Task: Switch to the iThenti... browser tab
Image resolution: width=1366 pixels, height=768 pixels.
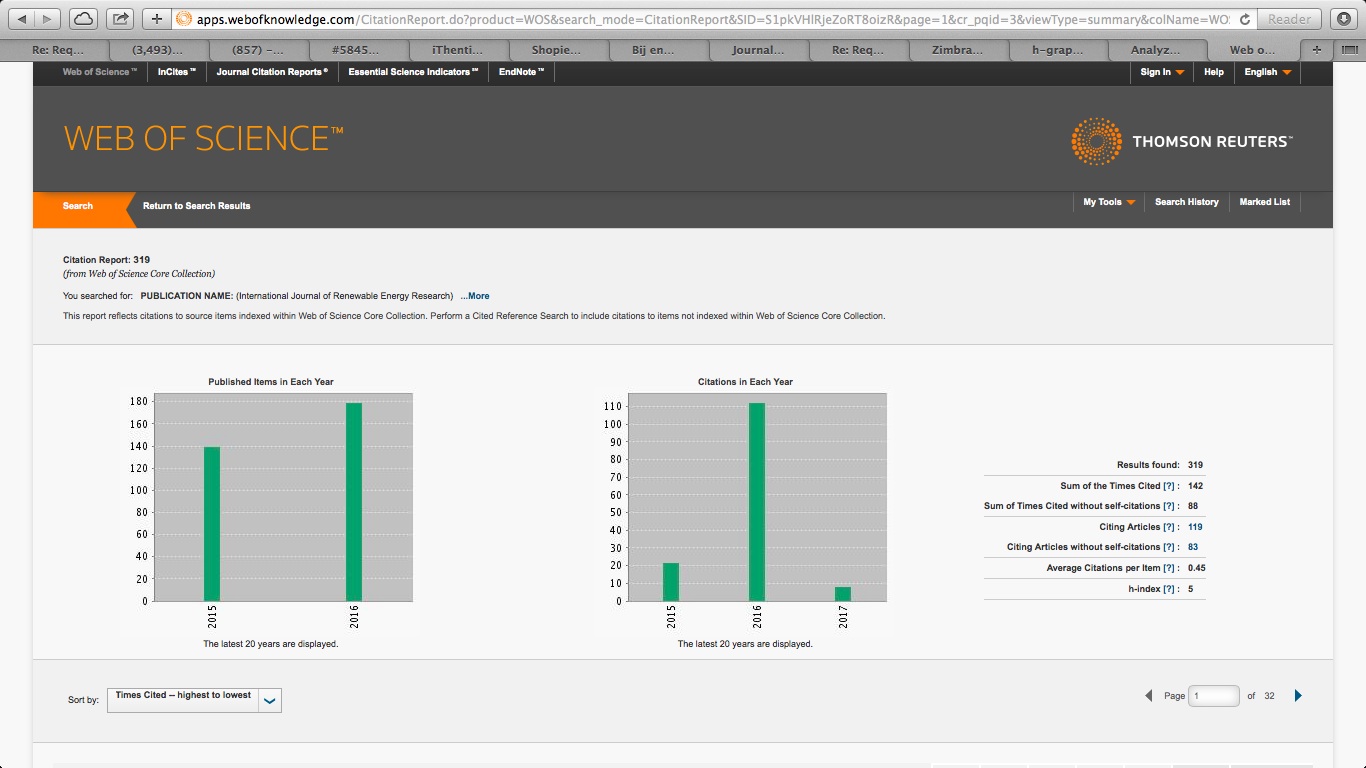Action: pos(458,49)
